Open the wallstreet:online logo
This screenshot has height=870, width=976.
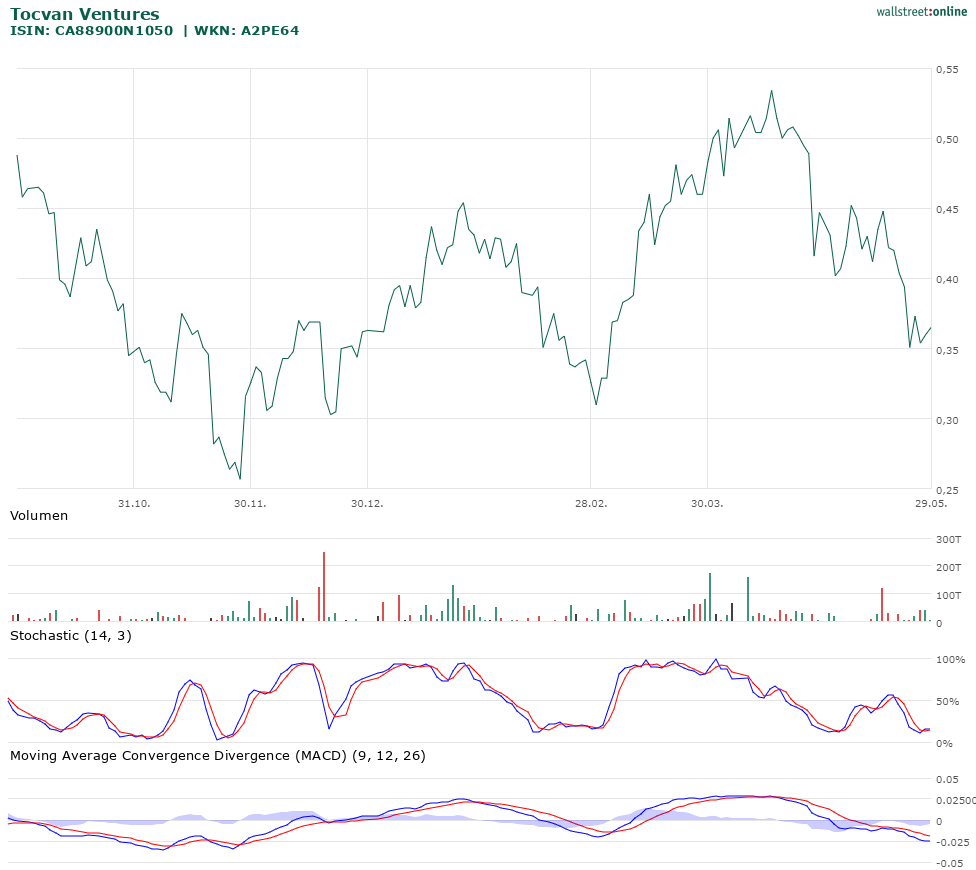point(921,11)
